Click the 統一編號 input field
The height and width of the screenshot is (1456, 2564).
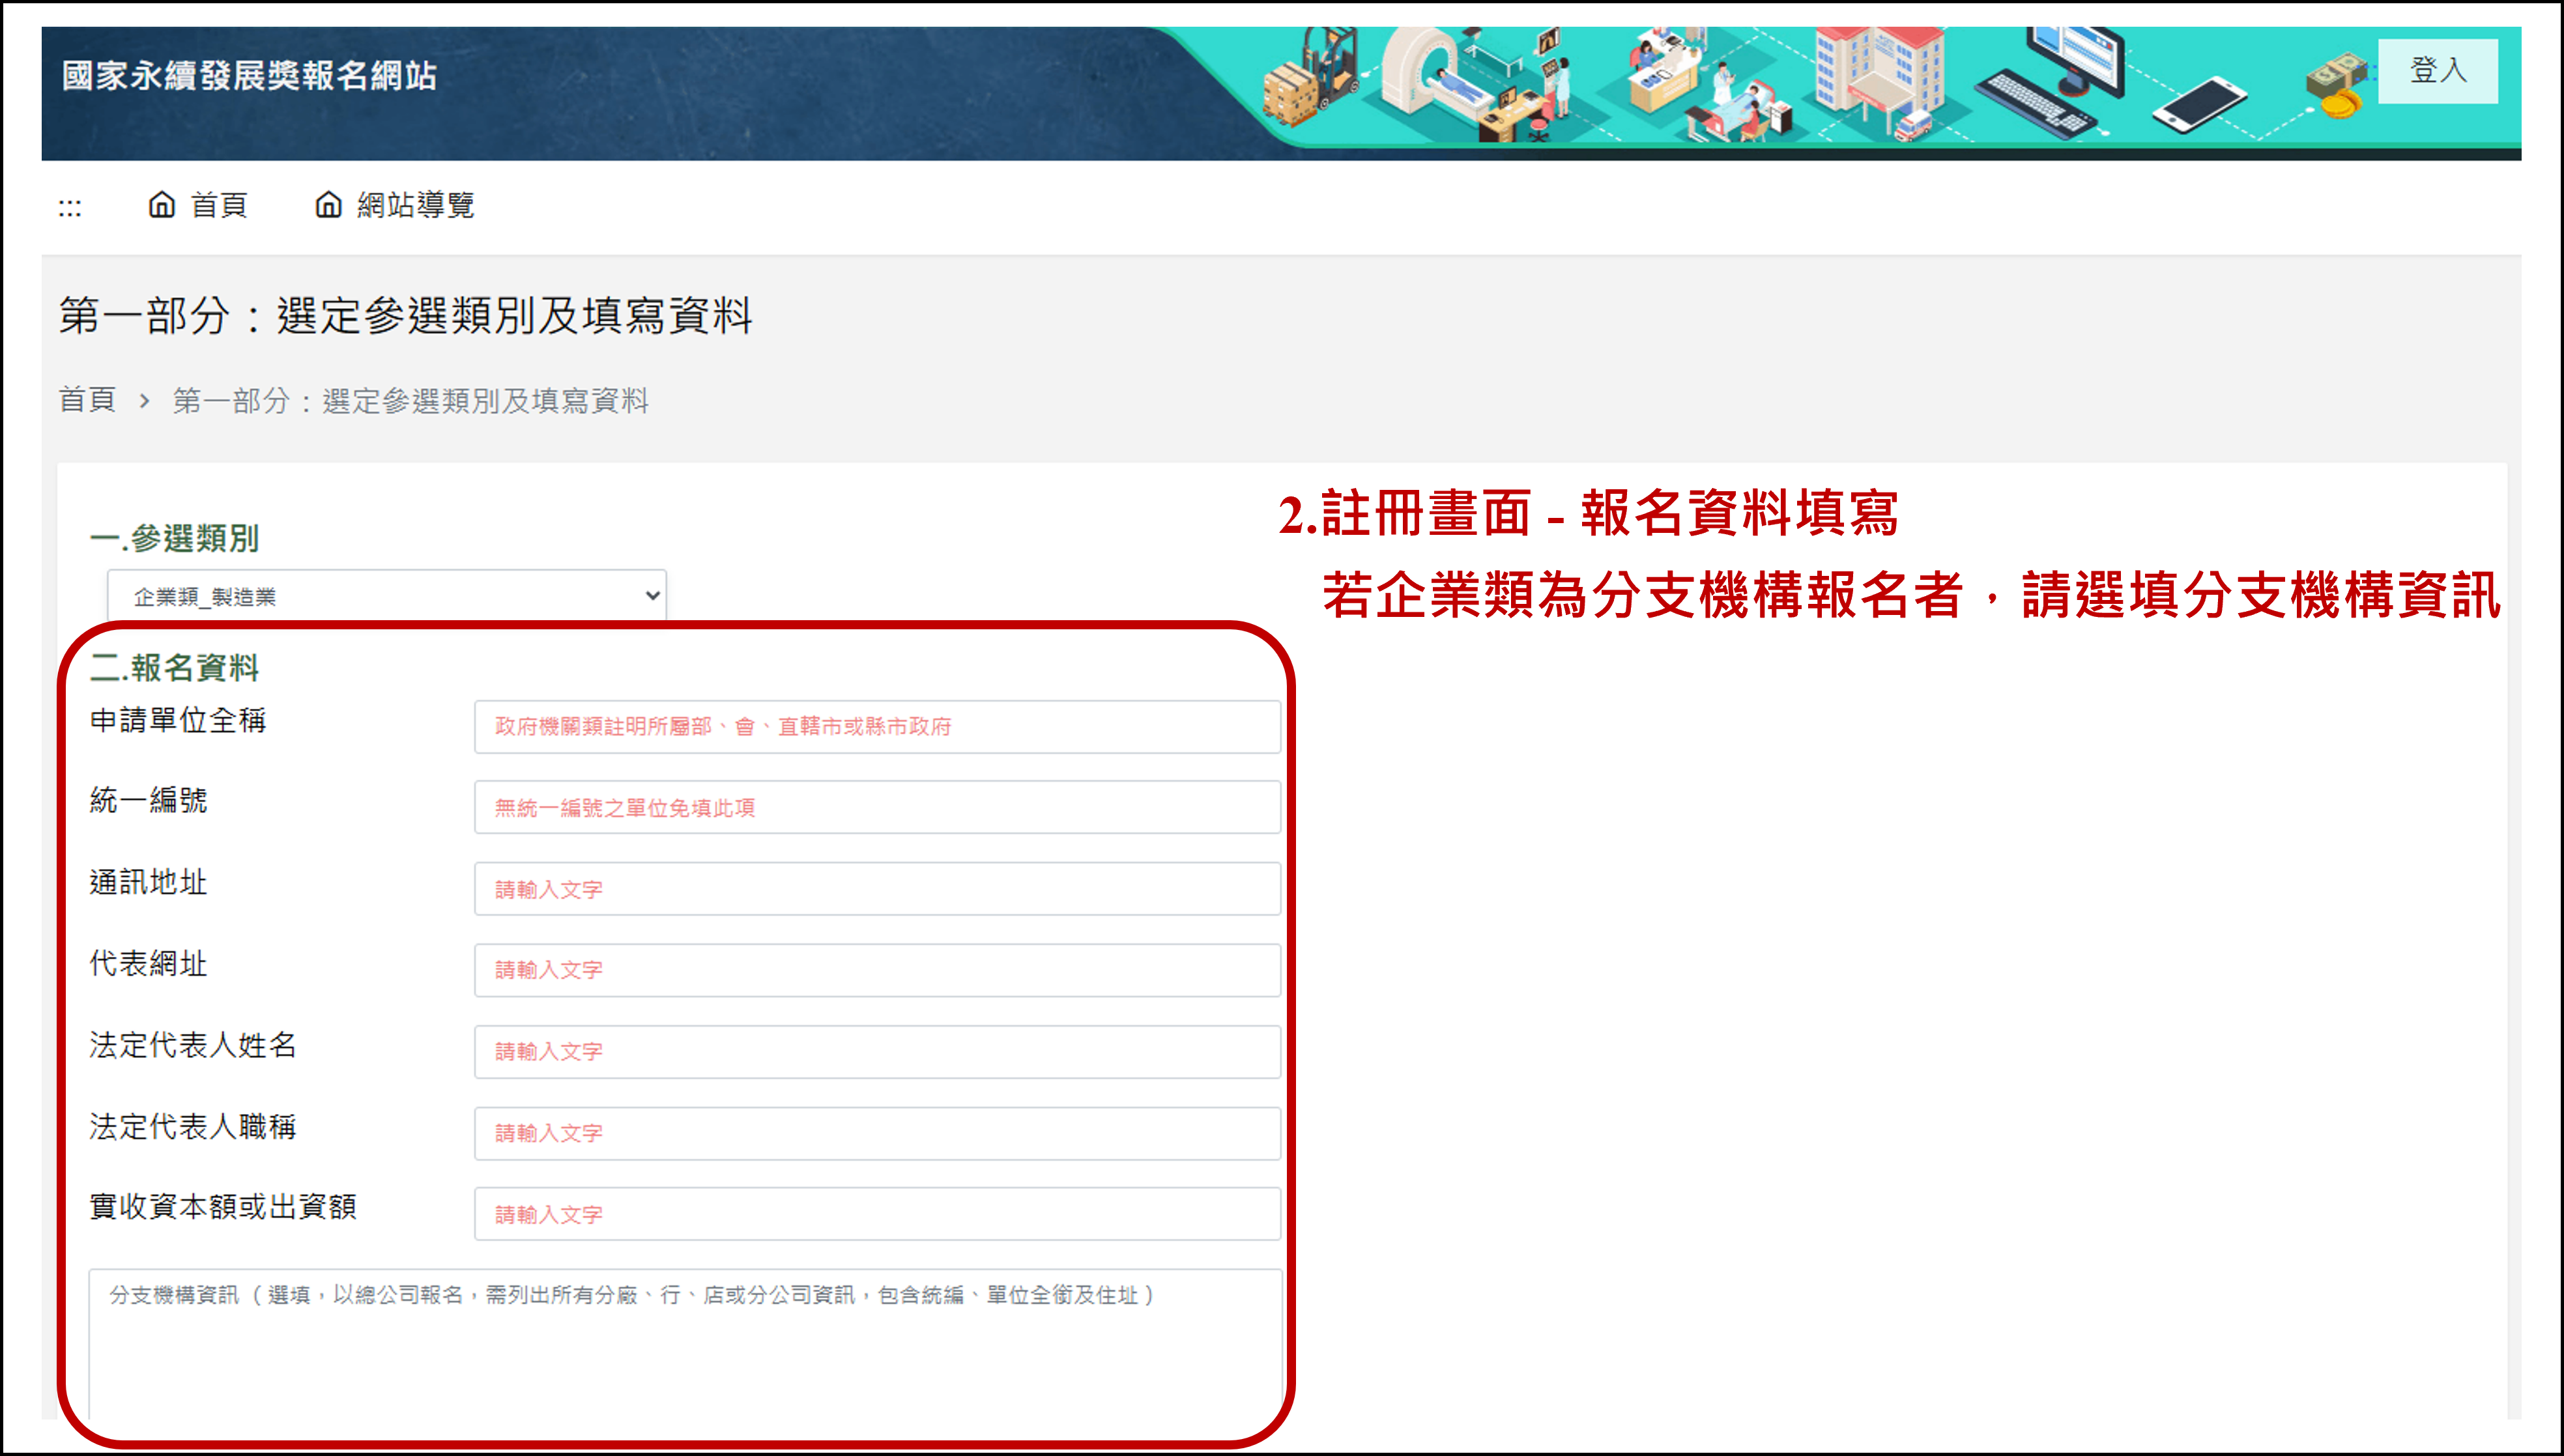tap(877, 807)
